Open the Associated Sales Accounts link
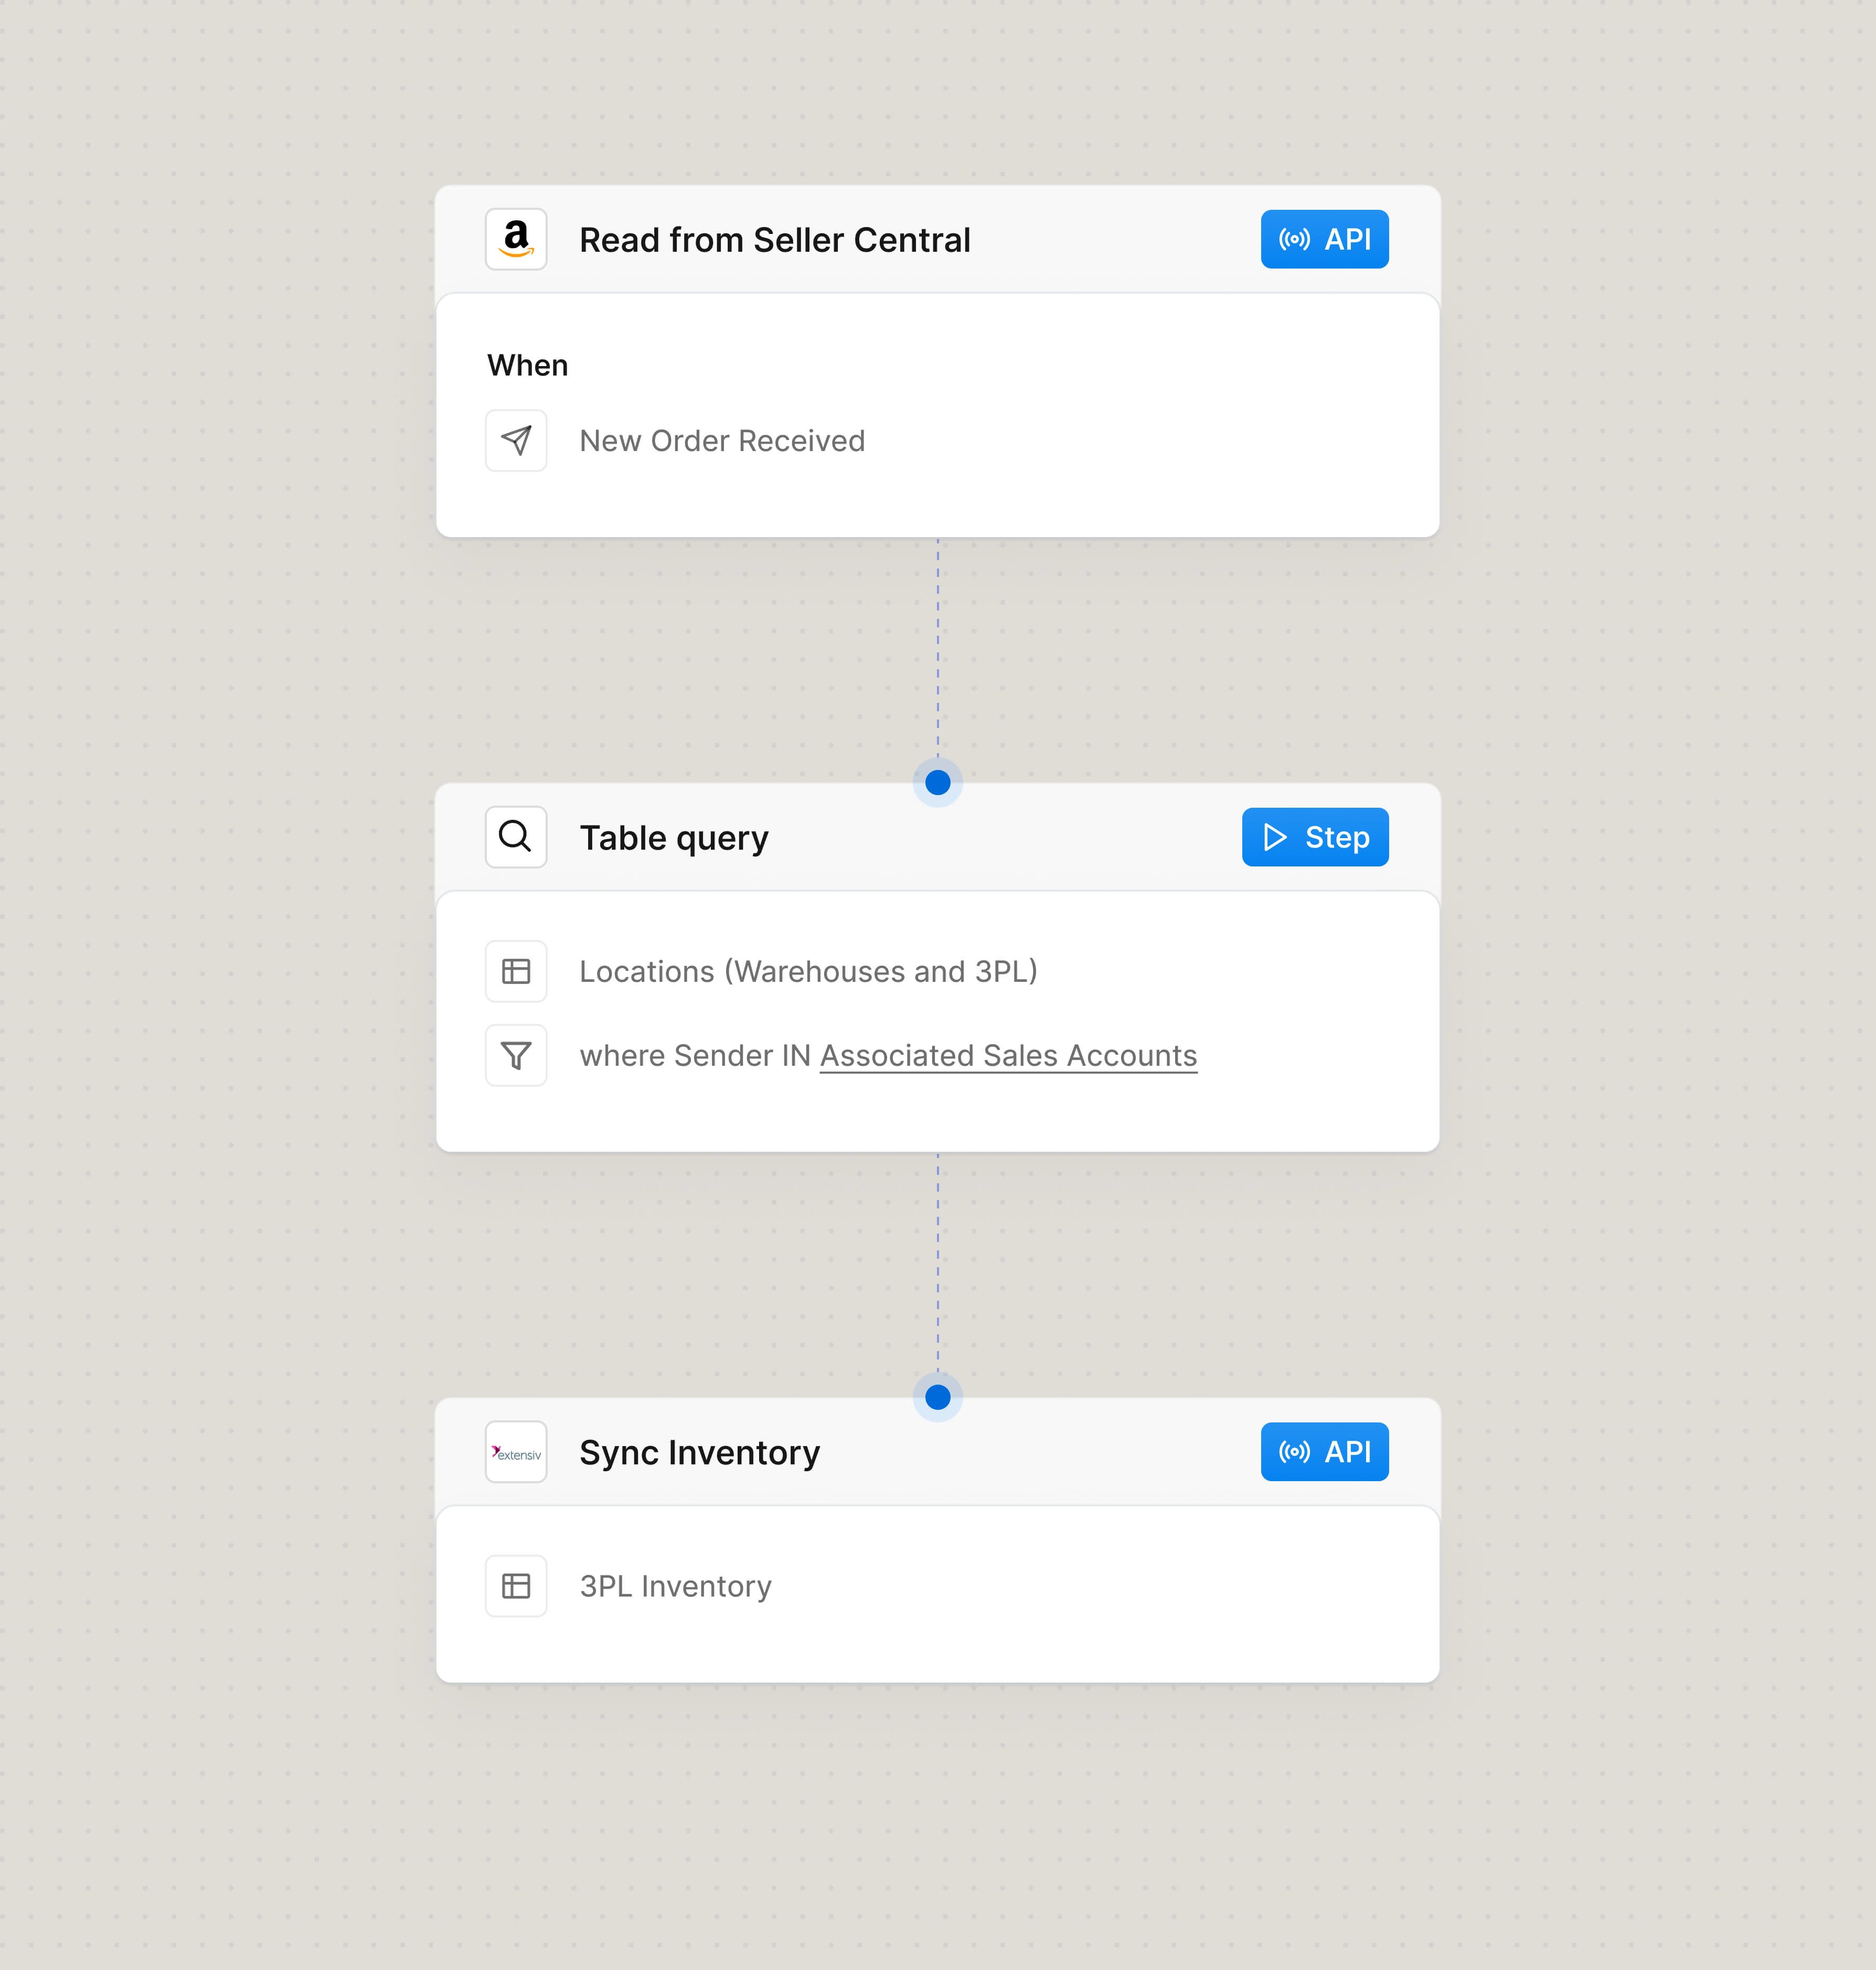This screenshot has width=1876, height=1970. click(x=1008, y=1056)
